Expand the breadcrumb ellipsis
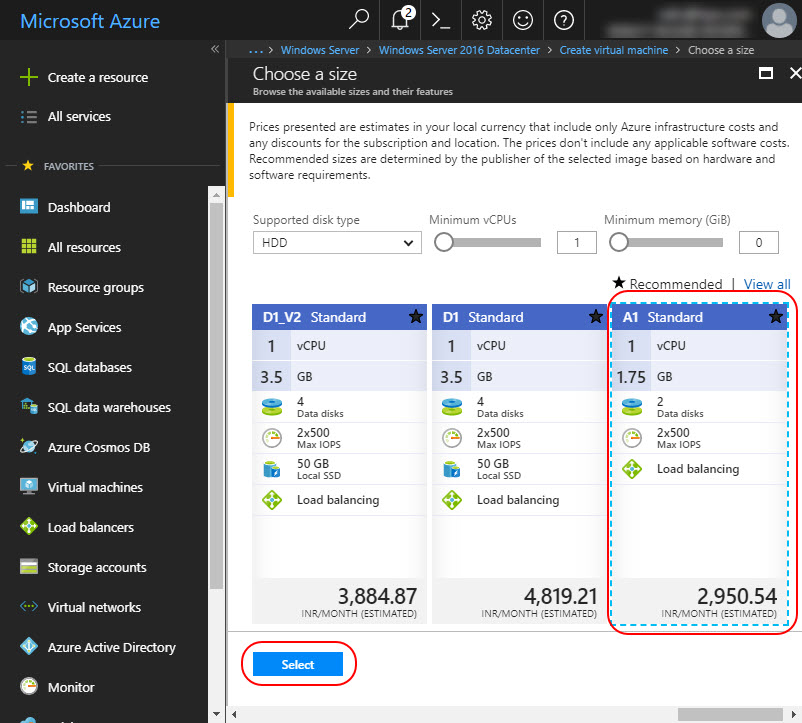 click(x=256, y=51)
